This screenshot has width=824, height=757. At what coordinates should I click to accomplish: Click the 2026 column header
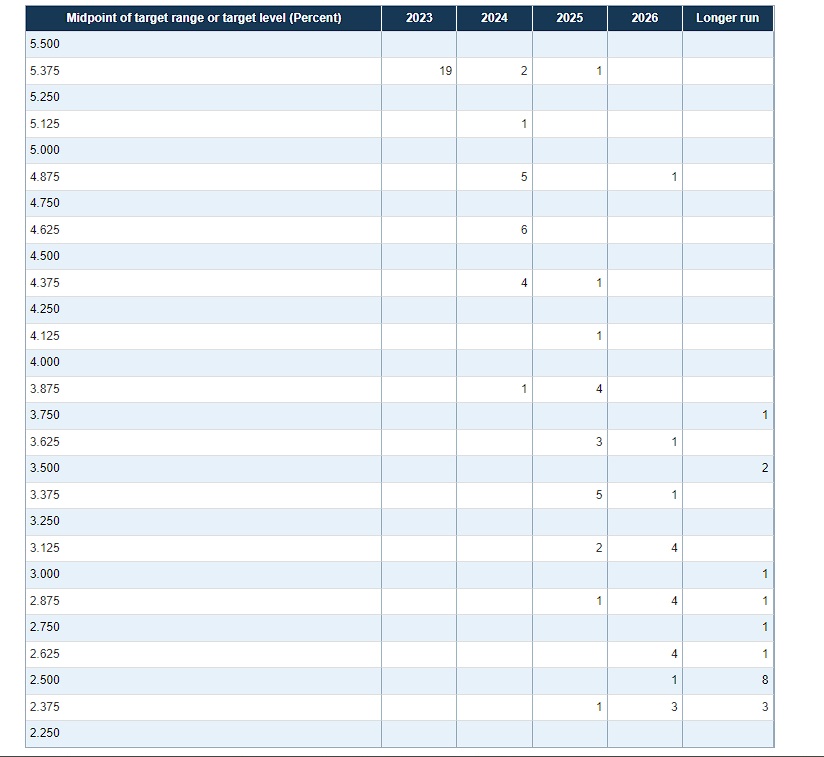point(645,18)
